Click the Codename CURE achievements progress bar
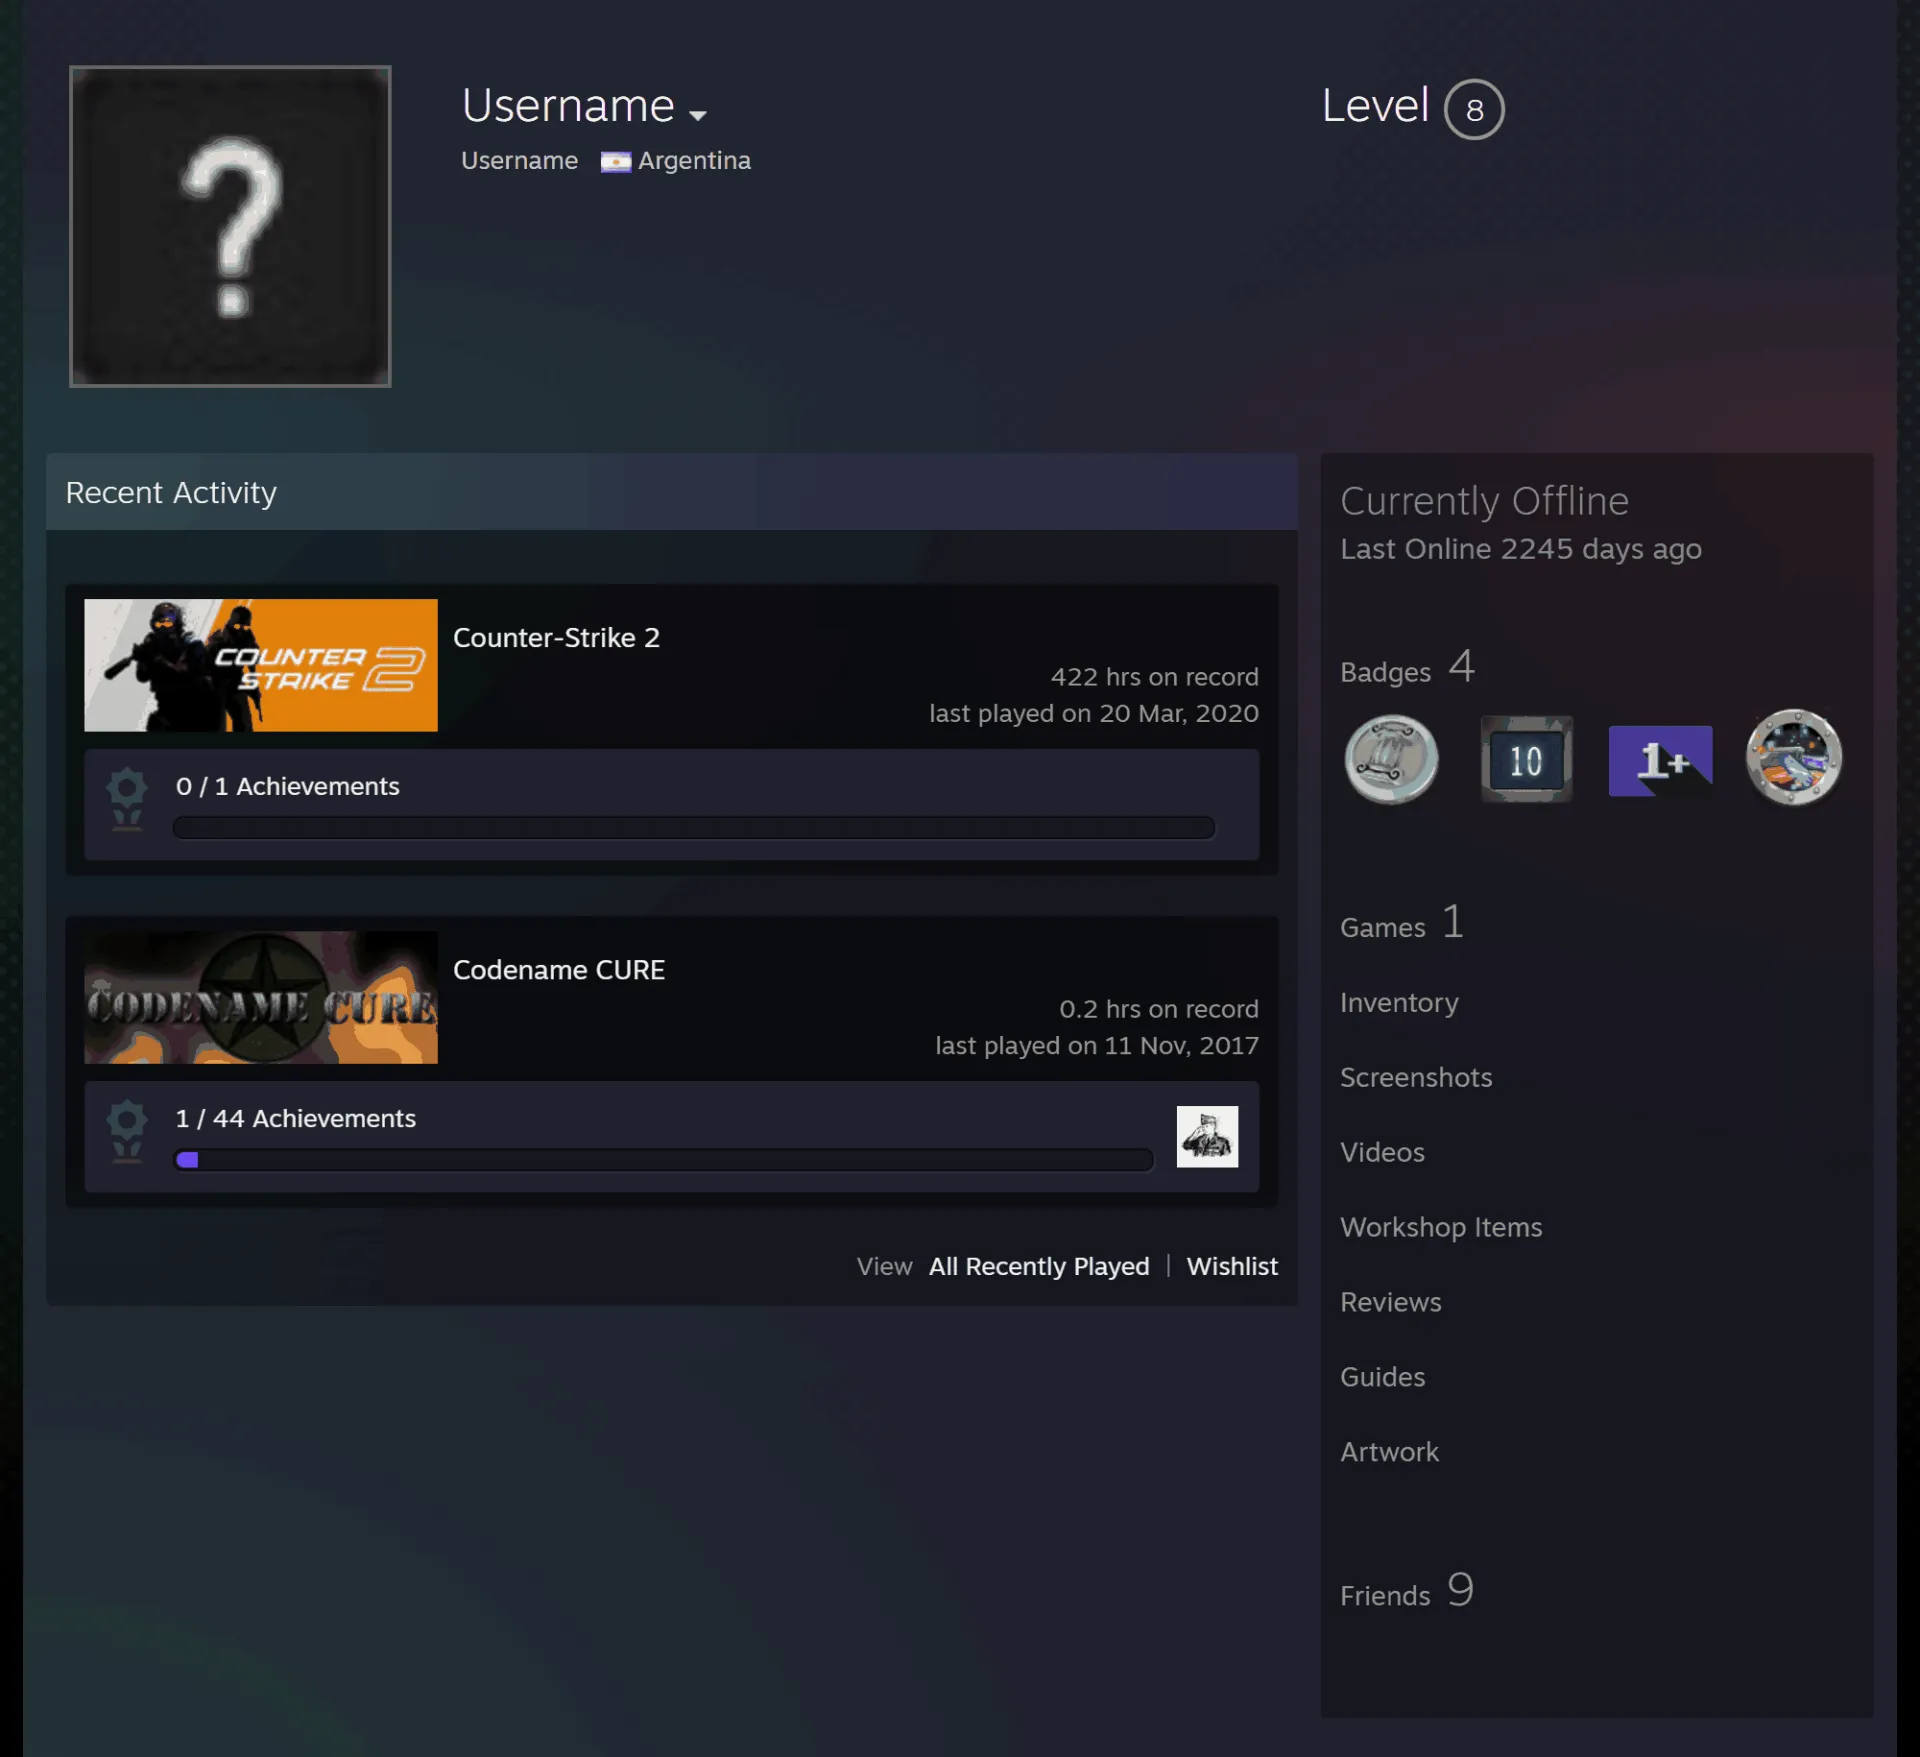1920x1757 pixels. tap(663, 1160)
